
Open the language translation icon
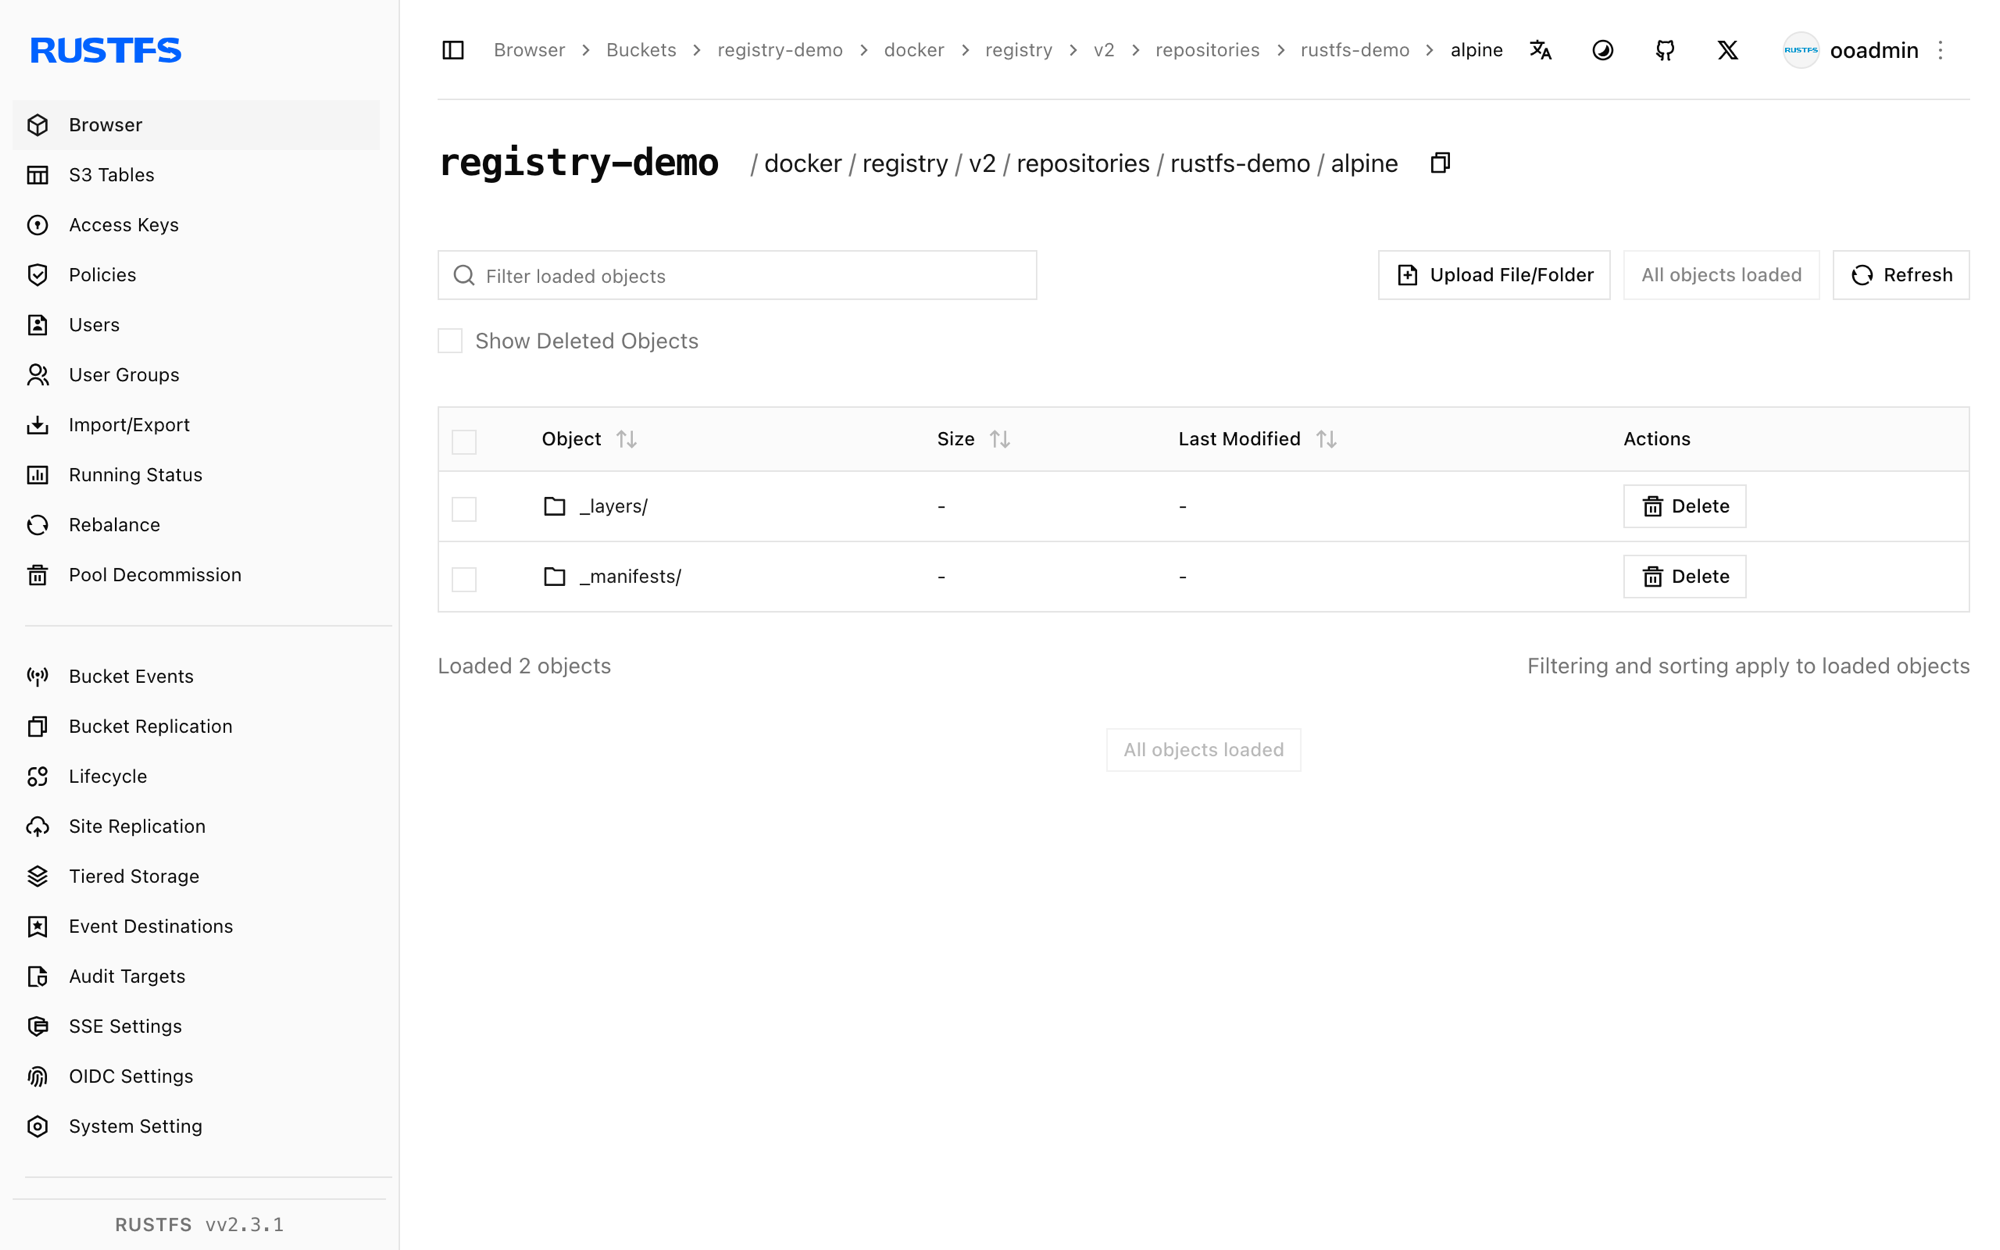point(1540,50)
